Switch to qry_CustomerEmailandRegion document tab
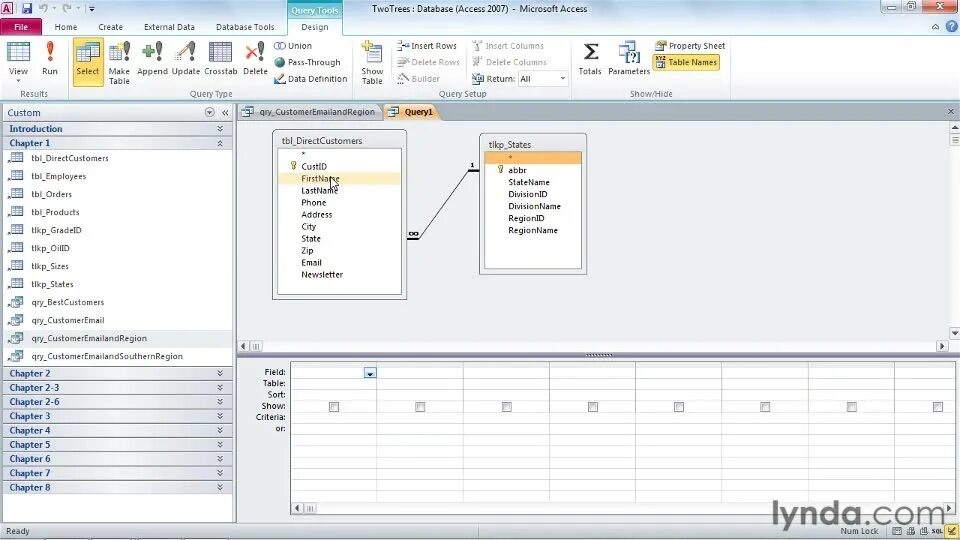The image size is (960, 540). tap(309, 112)
